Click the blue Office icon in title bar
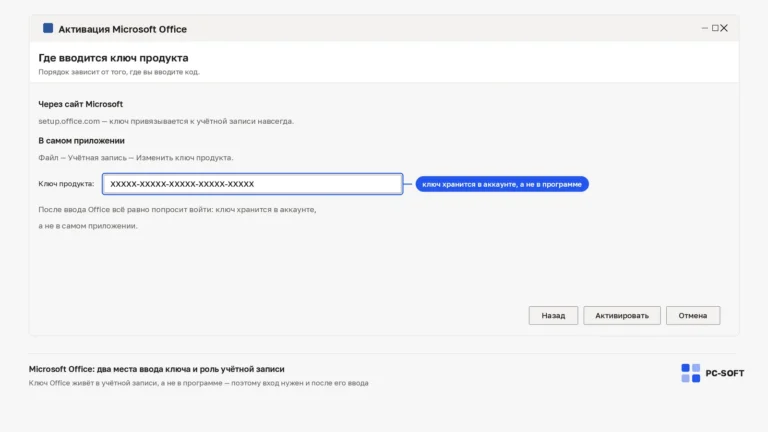This screenshot has height=432, width=768. 48,28
